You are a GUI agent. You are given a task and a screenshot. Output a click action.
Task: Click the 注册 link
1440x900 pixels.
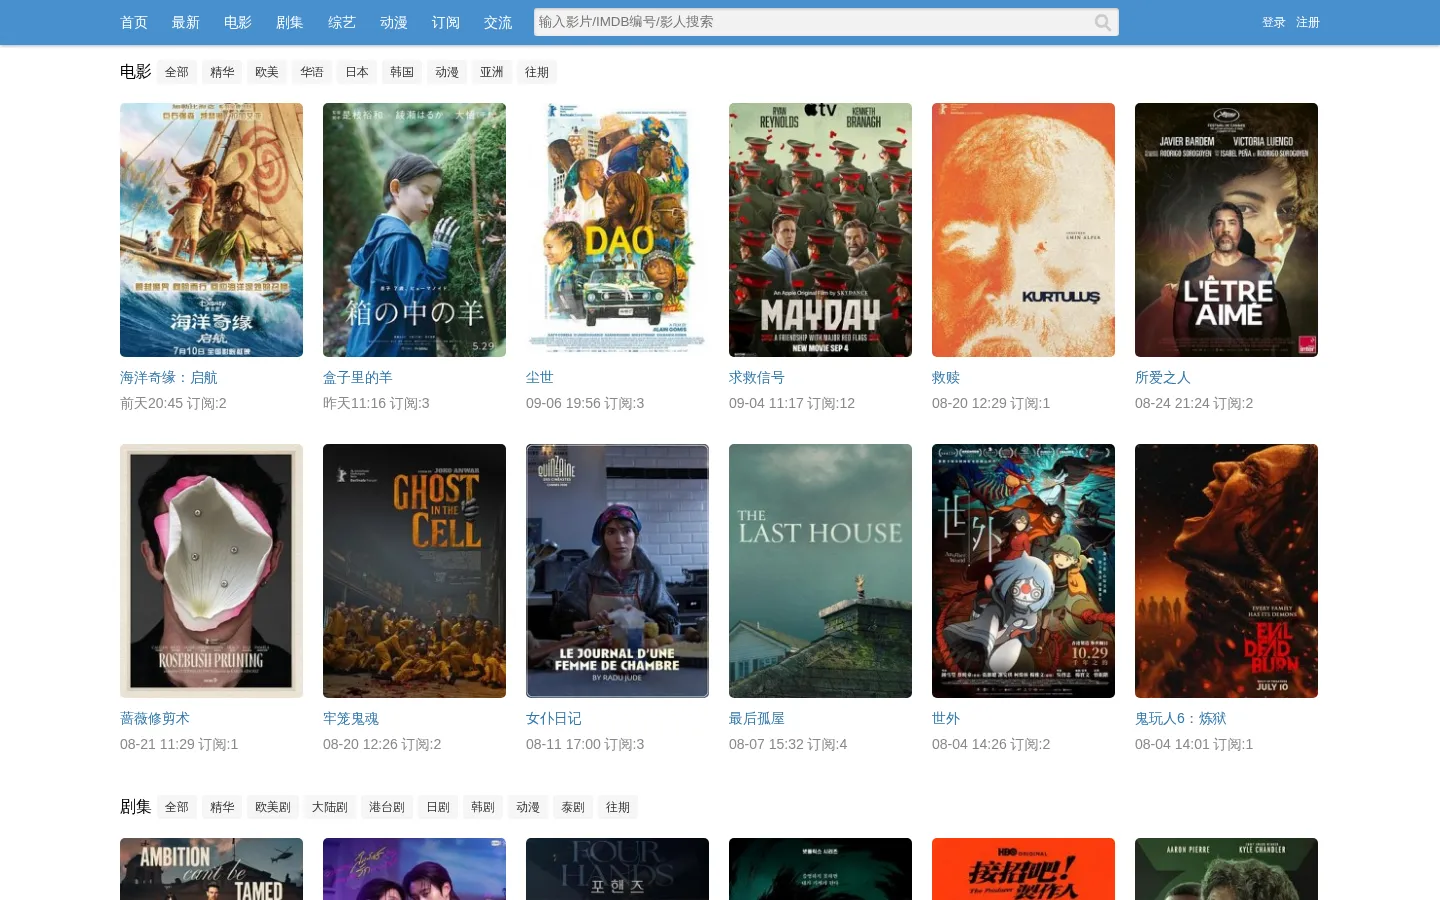1308,22
